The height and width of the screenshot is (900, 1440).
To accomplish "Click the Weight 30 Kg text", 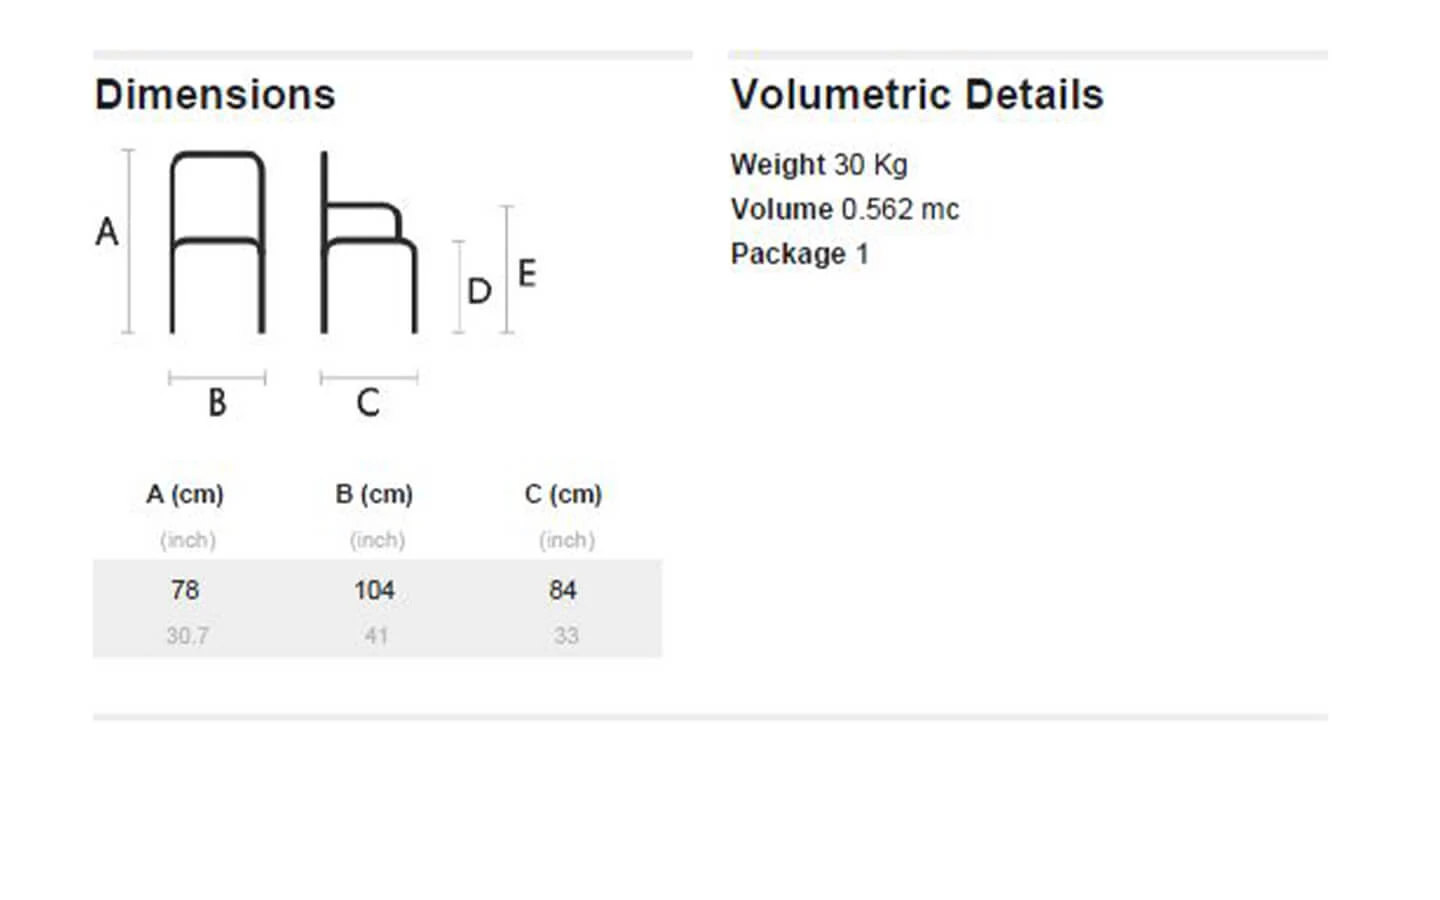I will [x=819, y=165].
